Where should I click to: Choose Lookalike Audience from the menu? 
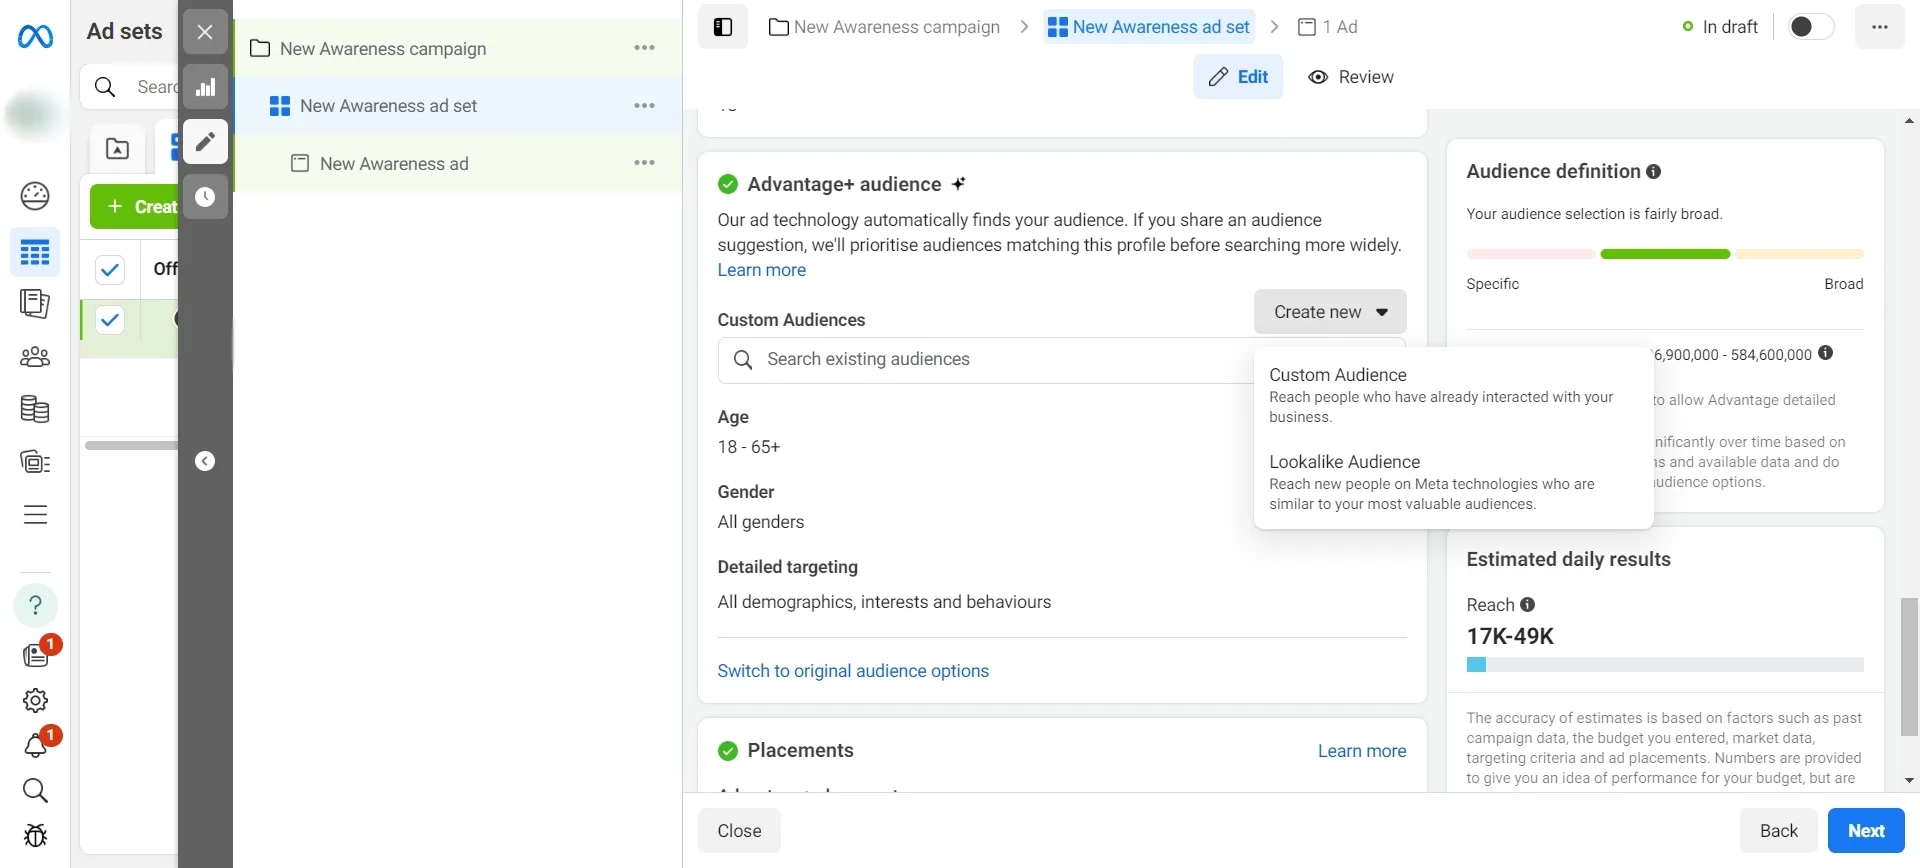[1453, 482]
